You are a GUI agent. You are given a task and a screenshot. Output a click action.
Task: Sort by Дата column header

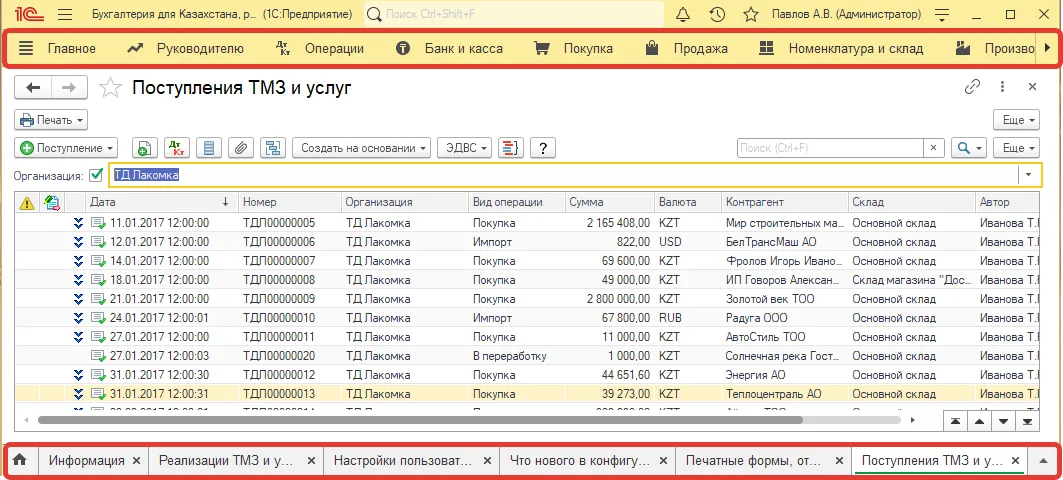click(x=161, y=202)
